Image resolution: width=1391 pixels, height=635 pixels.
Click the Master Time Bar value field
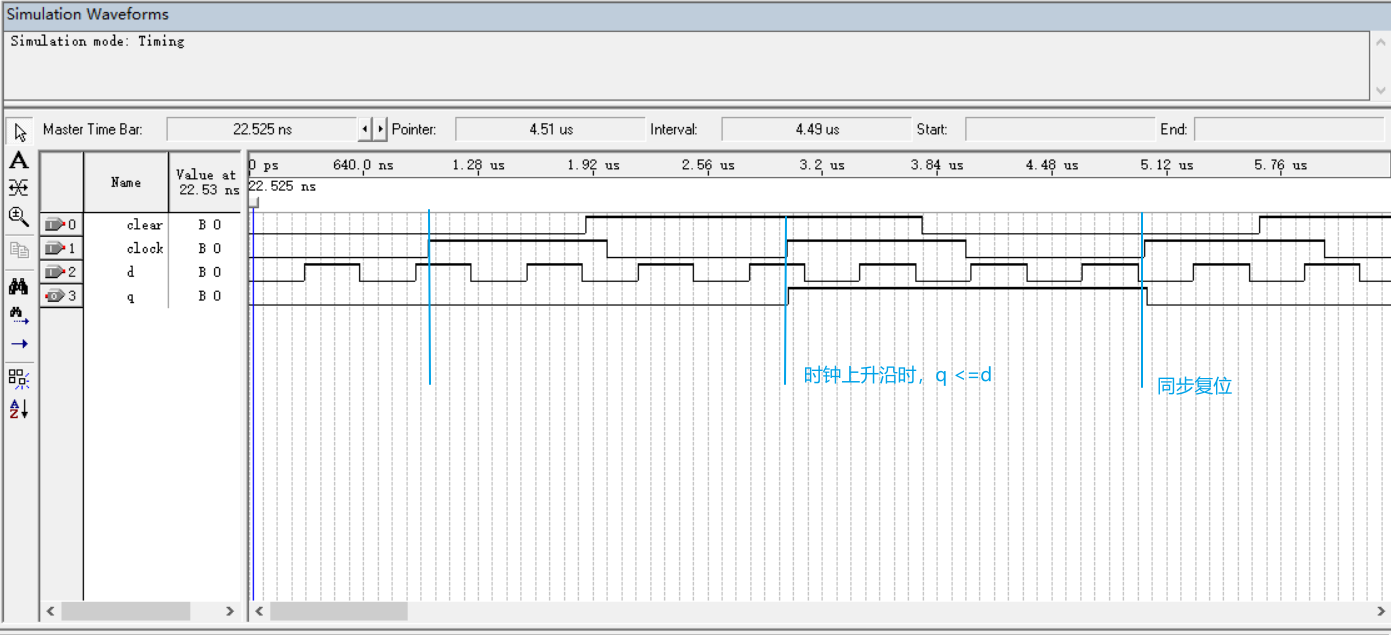(262, 129)
